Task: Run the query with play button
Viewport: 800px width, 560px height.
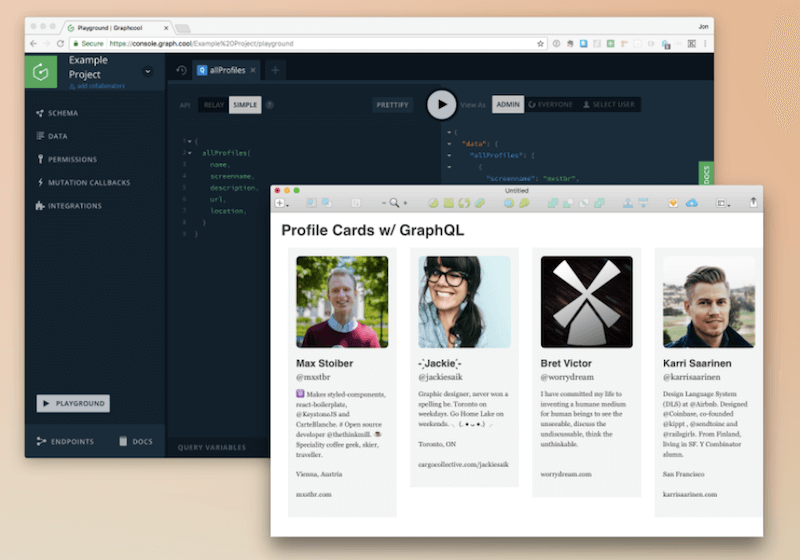Action: (441, 105)
